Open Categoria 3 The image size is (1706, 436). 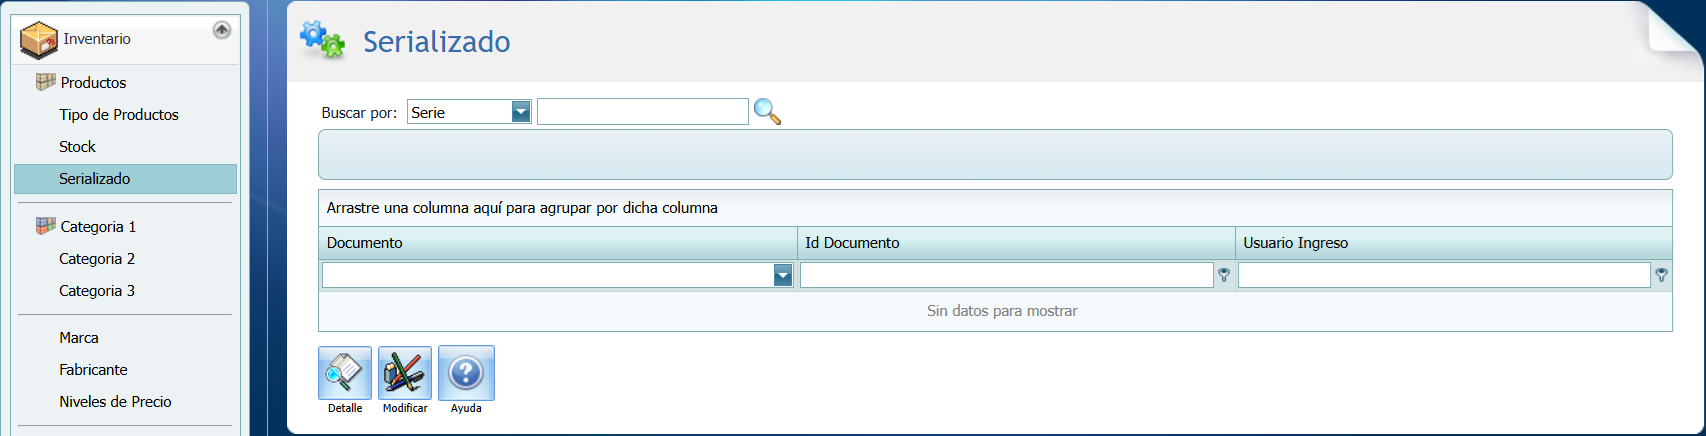point(97,291)
